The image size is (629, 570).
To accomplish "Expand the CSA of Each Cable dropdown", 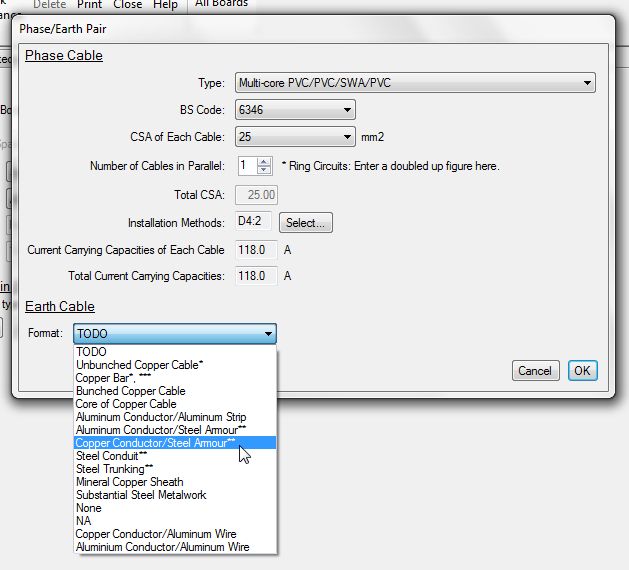I will coord(295,137).
